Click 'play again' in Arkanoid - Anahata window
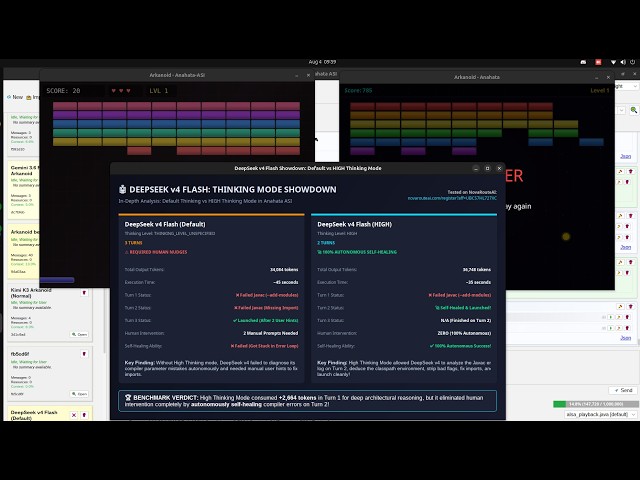640x480 pixels. (518, 206)
